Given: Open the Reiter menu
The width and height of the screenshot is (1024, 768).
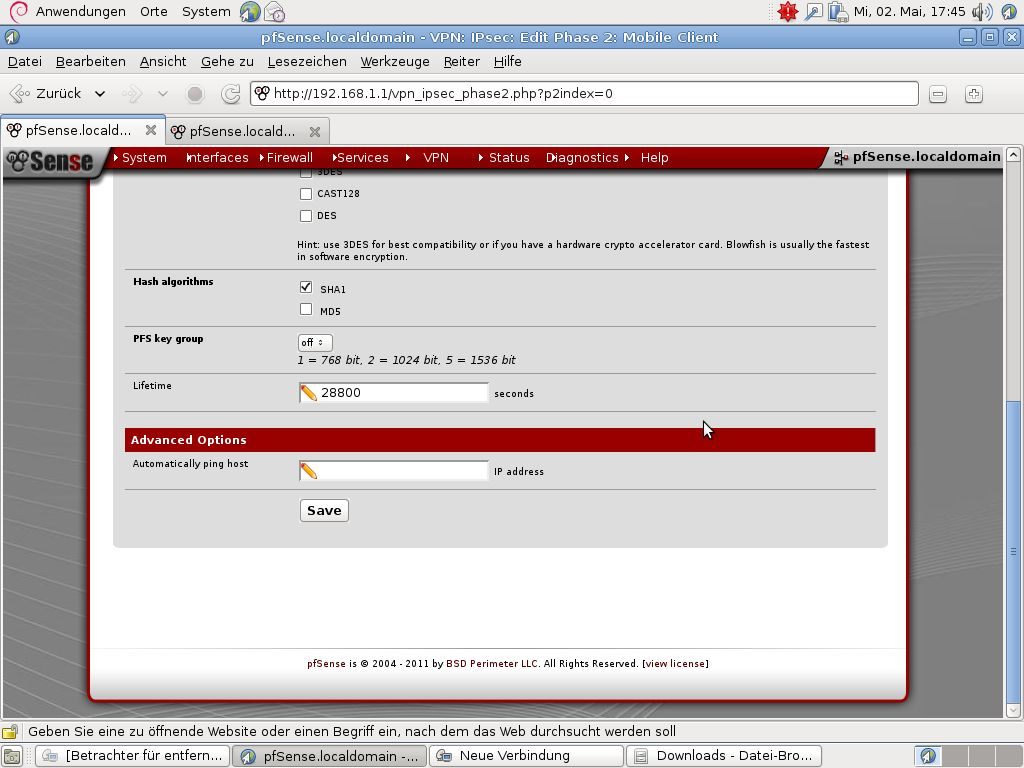Looking at the screenshot, I should pyautogui.click(x=462, y=61).
